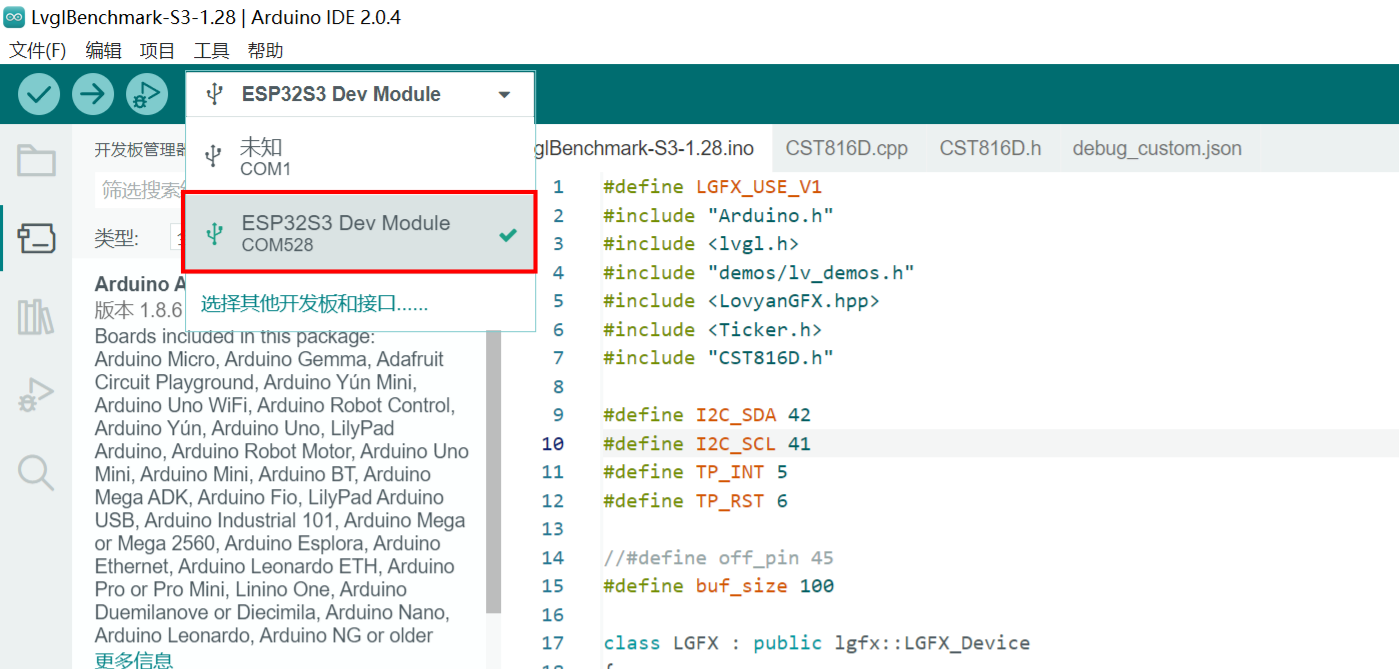The image size is (1399, 669).
Task: Open the Boards Manager sidebar icon
Action: point(36,238)
